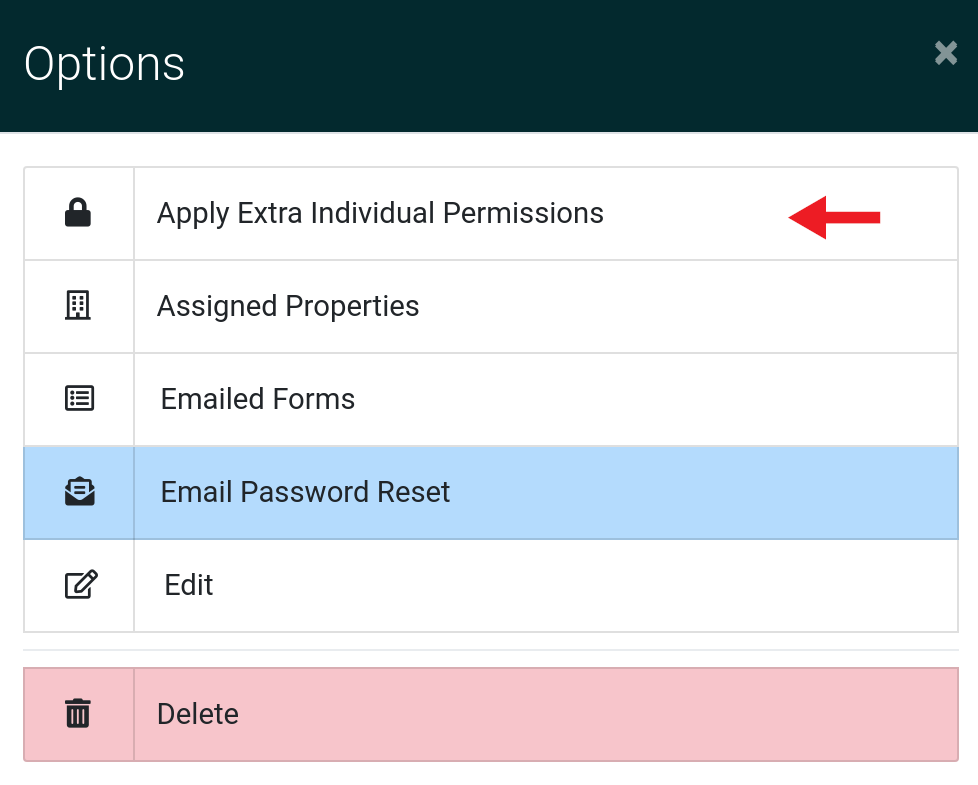Click the pencil-and-square Edit icon
The width and height of the screenshot is (978, 785).
pyautogui.click(x=80, y=584)
